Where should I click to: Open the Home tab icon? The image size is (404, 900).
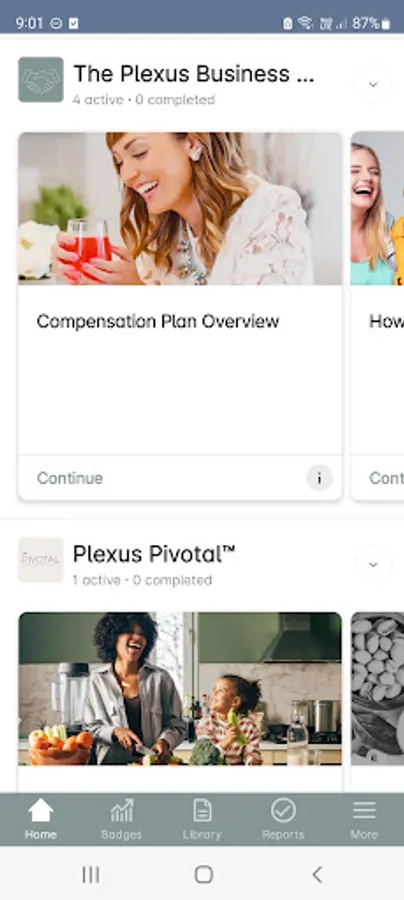pos(41,810)
